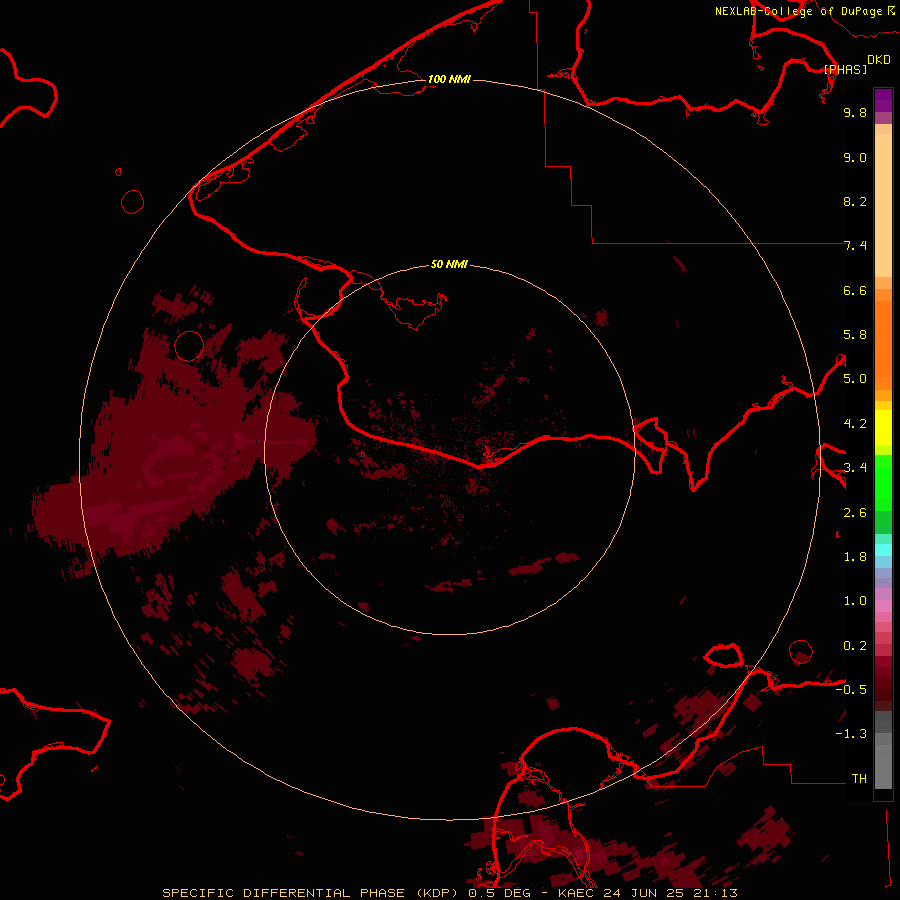900x900 pixels.
Task: Click the 3.4 scale value
Action: 855,468
